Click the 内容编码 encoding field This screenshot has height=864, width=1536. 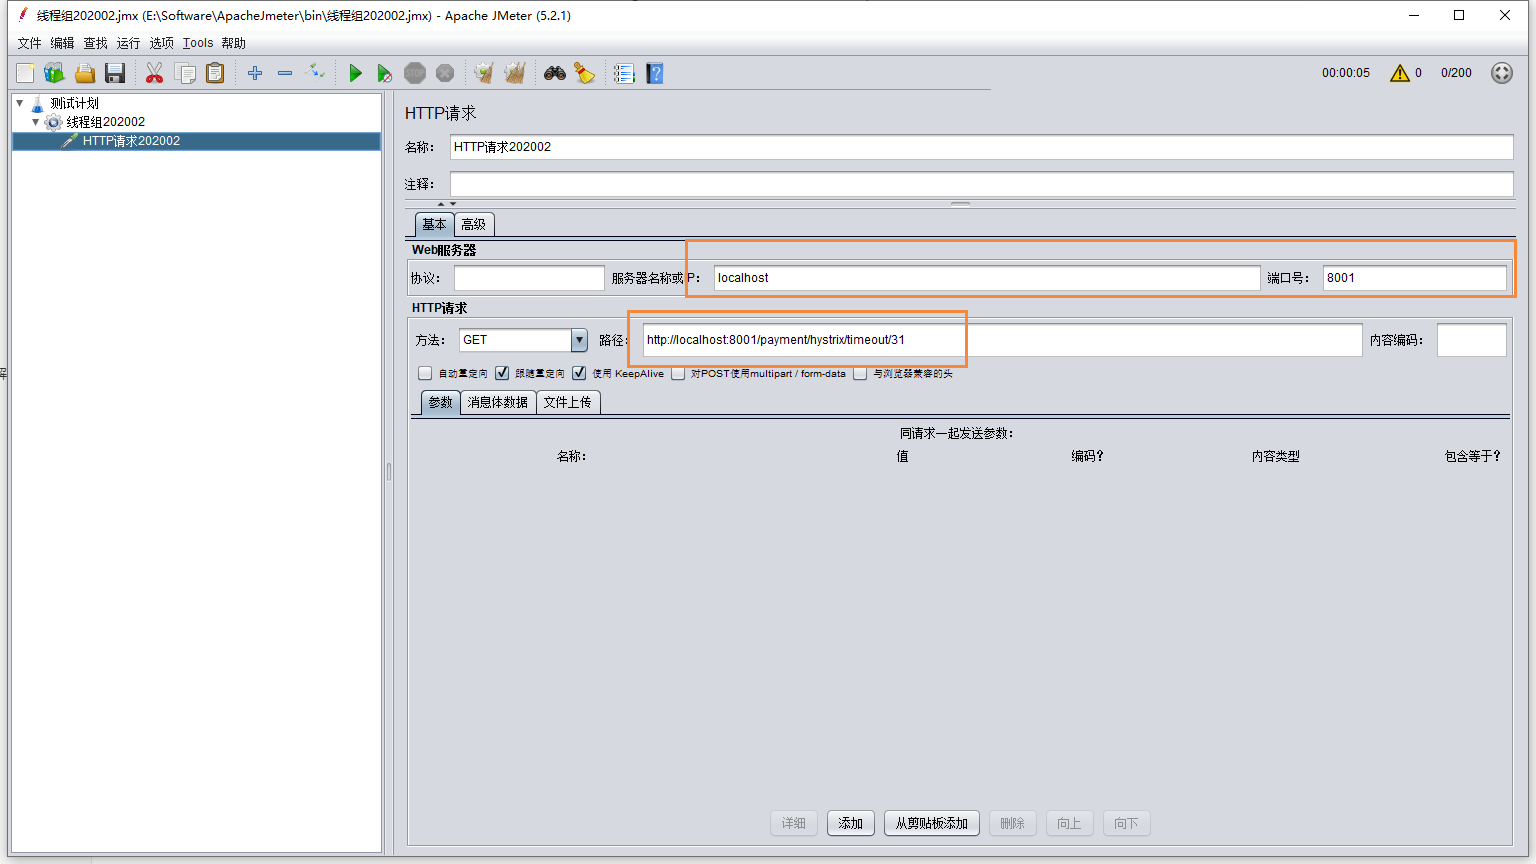tap(1471, 340)
